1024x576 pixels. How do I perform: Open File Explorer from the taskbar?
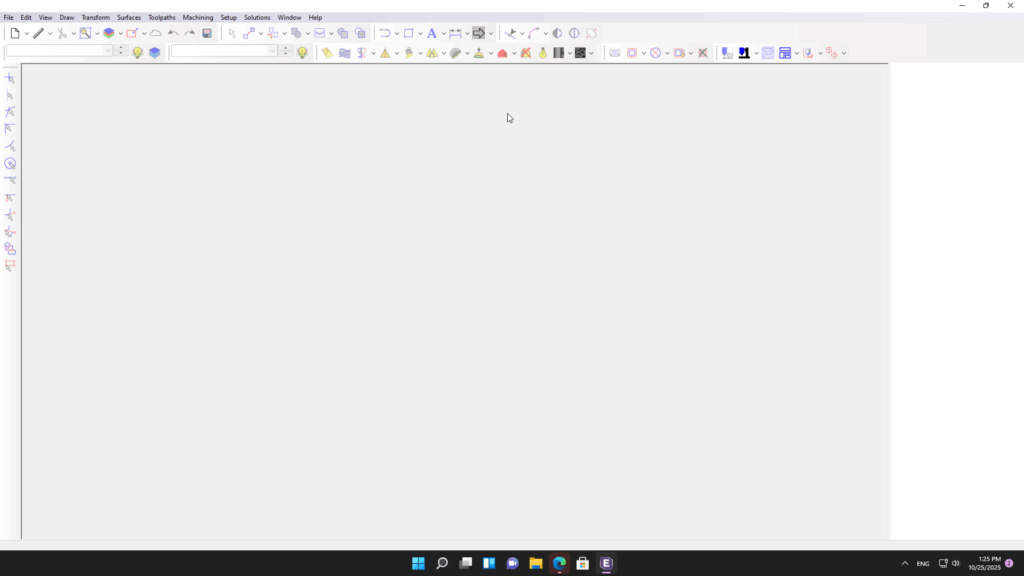point(536,563)
